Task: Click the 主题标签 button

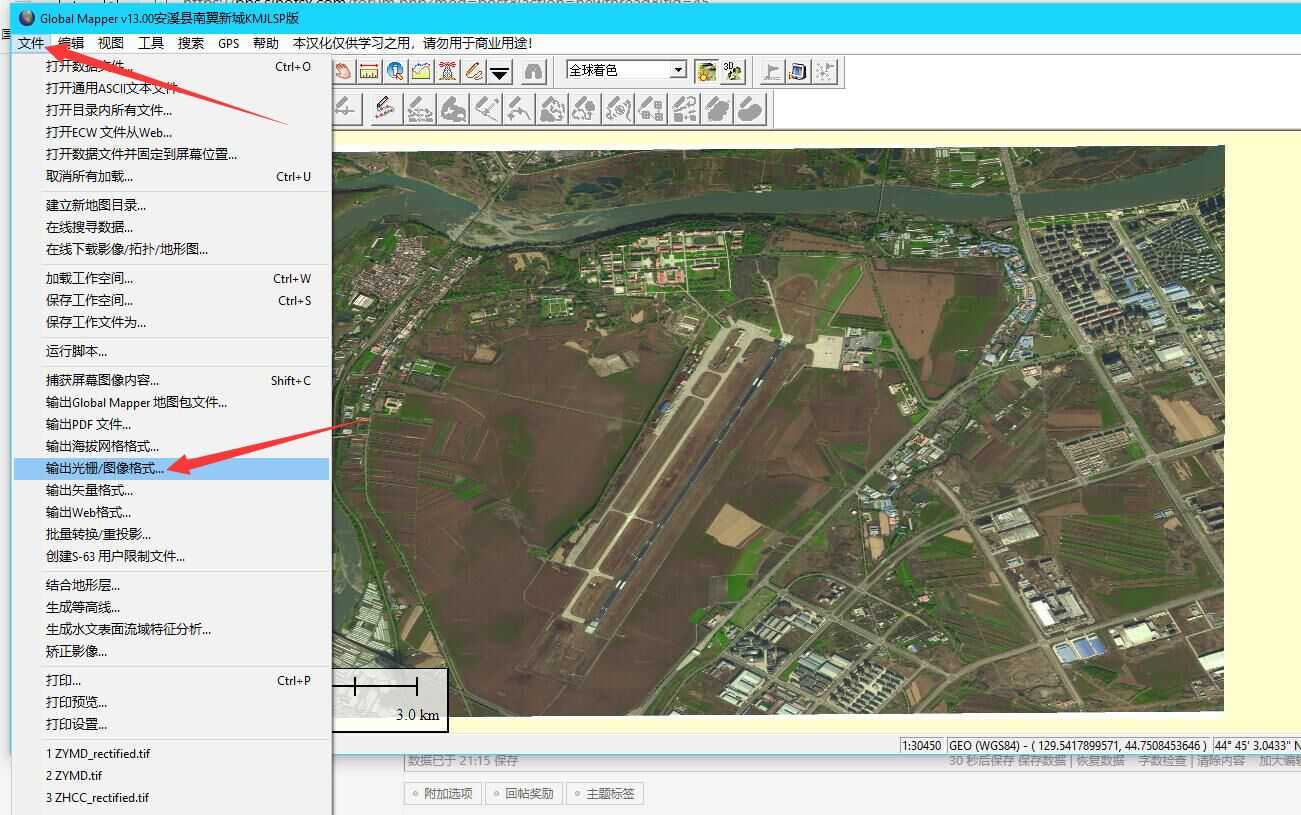Action: click(604, 794)
